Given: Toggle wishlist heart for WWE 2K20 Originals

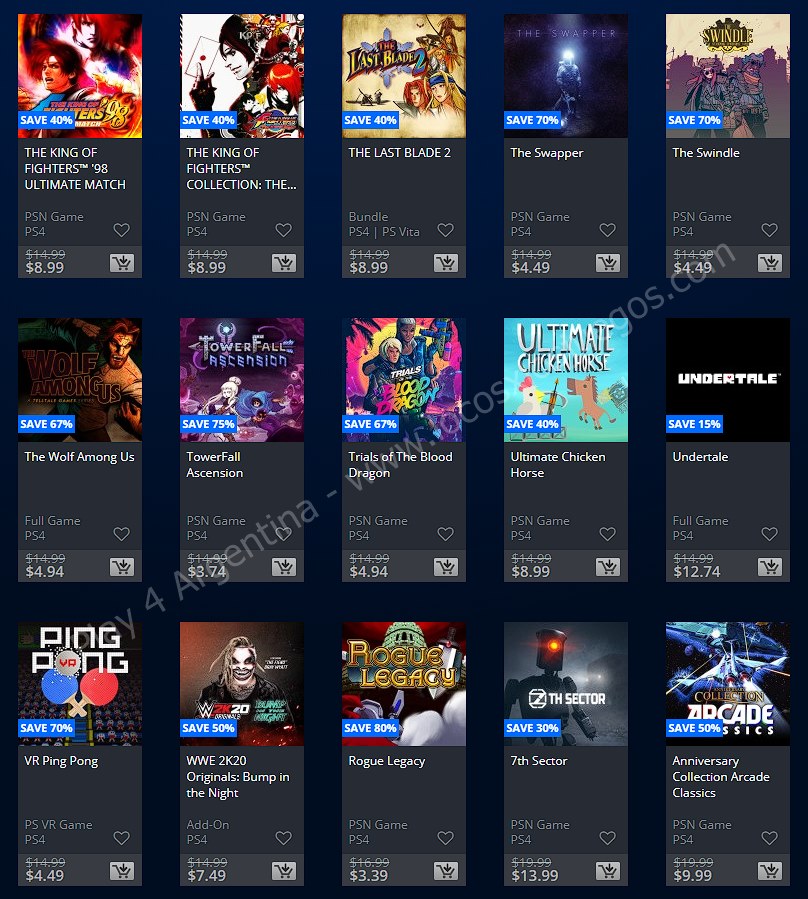Looking at the screenshot, I should pos(284,838).
